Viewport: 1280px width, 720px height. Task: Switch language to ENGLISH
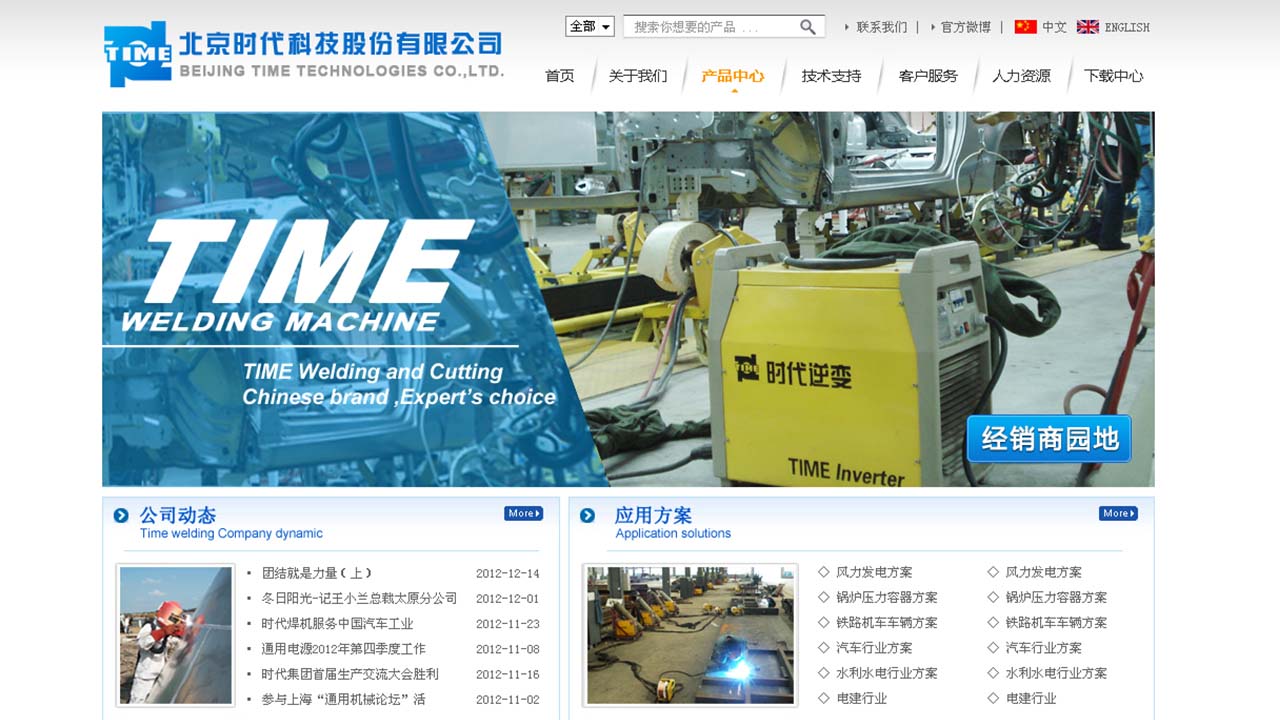pyautogui.click(x=1127, y=27)
